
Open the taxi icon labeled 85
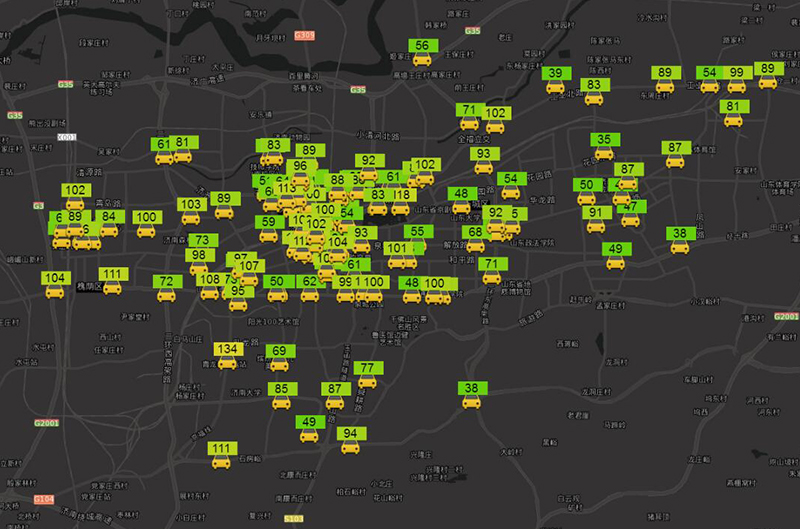click(x=282, y=404)
